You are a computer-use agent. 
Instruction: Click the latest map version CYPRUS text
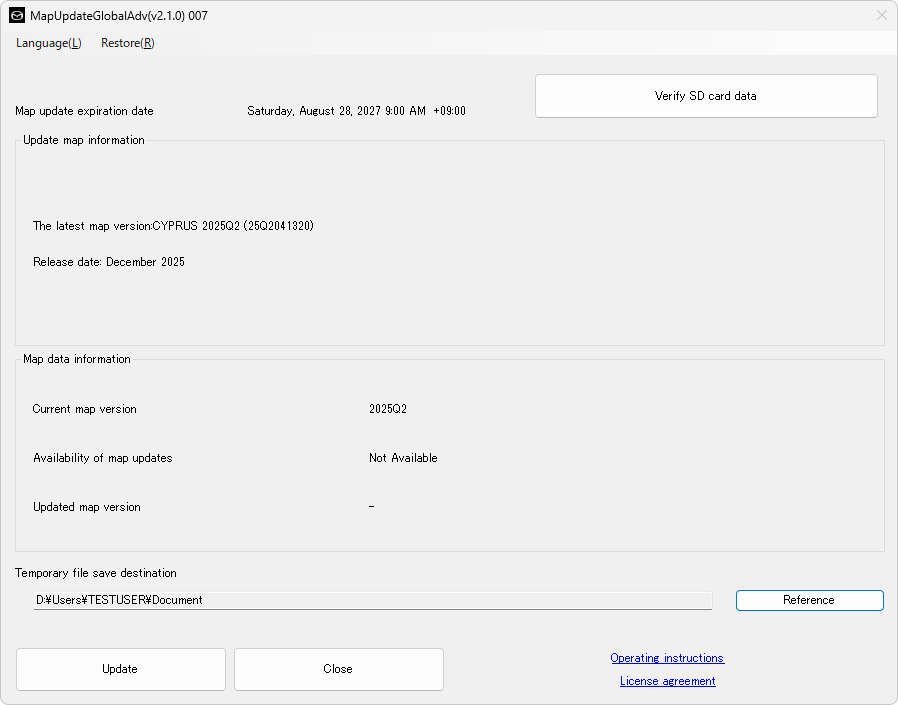click(x=173, y=226)
